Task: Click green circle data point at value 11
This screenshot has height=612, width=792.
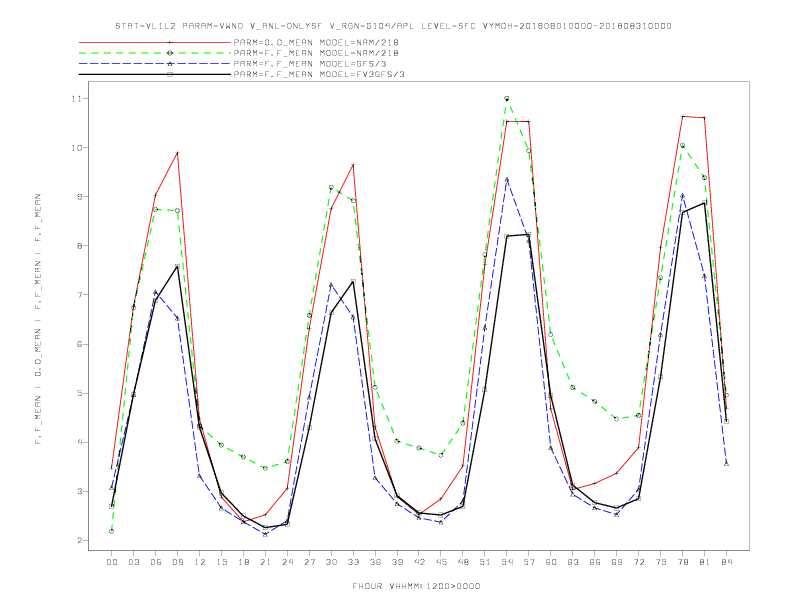Action: [507, 98]
